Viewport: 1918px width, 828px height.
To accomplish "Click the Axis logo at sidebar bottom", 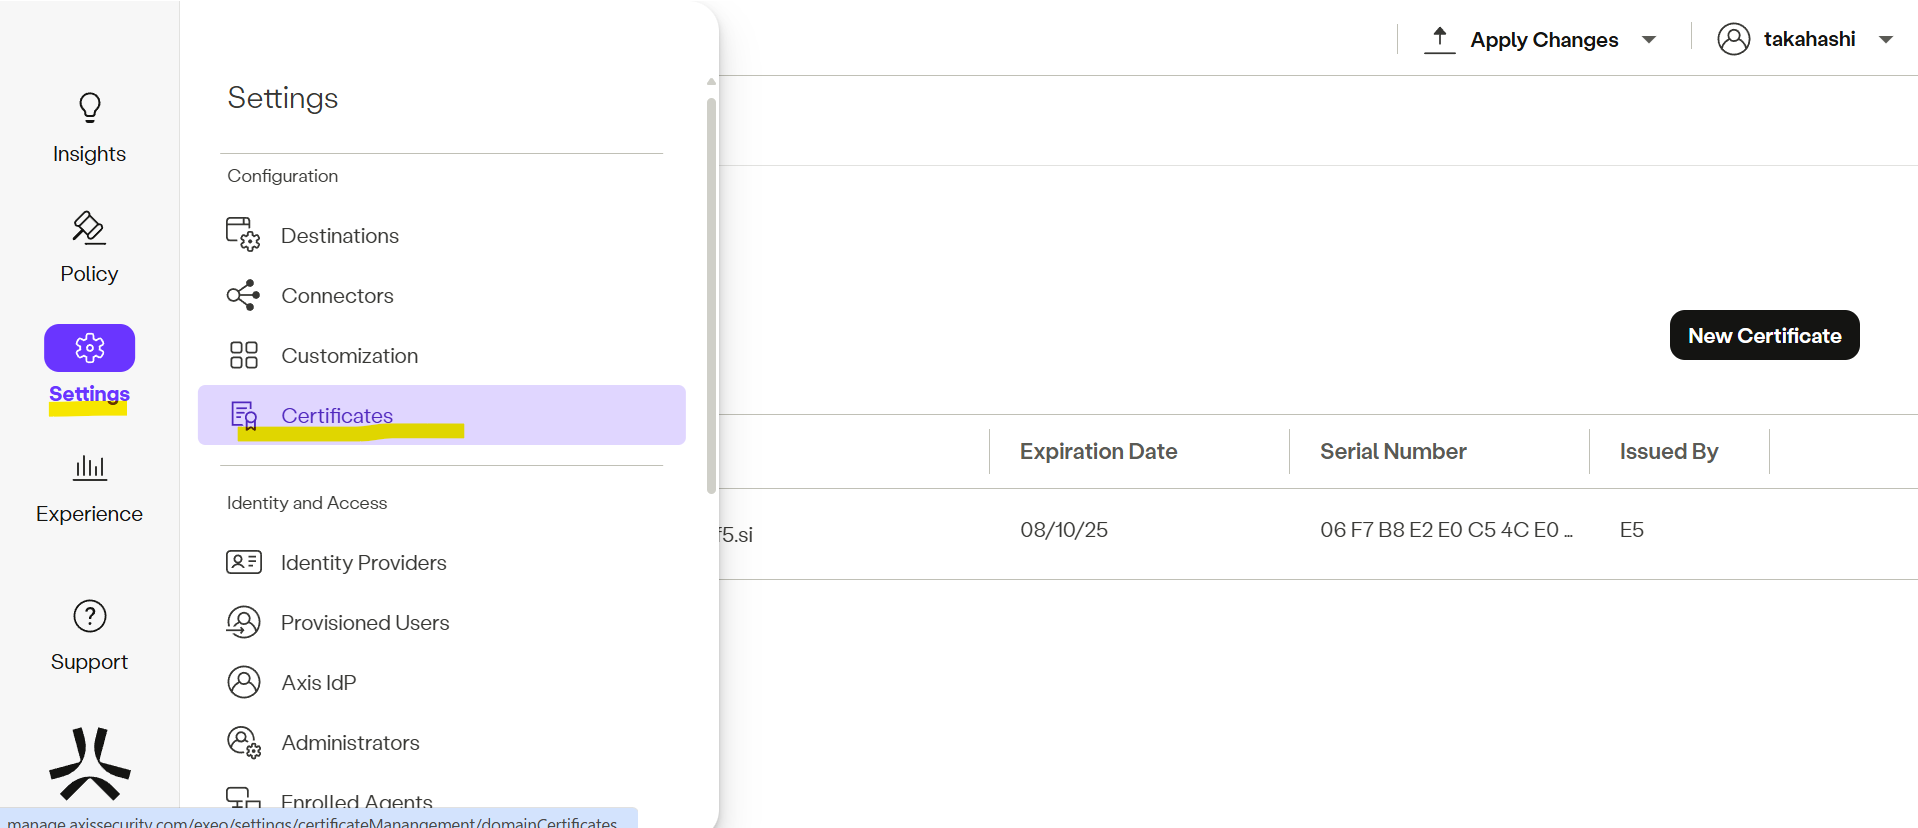I will pos(89,765).
